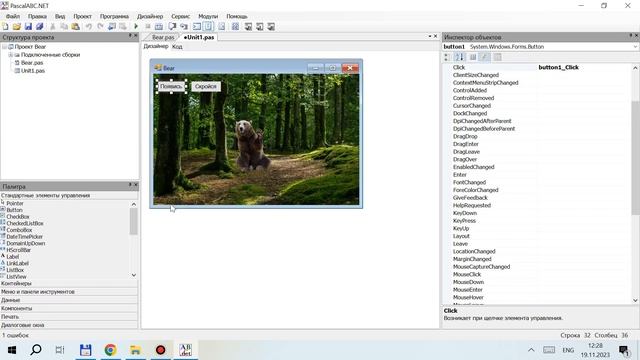The image size is (640, 360).
Task: Select the Появись button on the form
Action: pyautogui.click(x=171, y=87)
